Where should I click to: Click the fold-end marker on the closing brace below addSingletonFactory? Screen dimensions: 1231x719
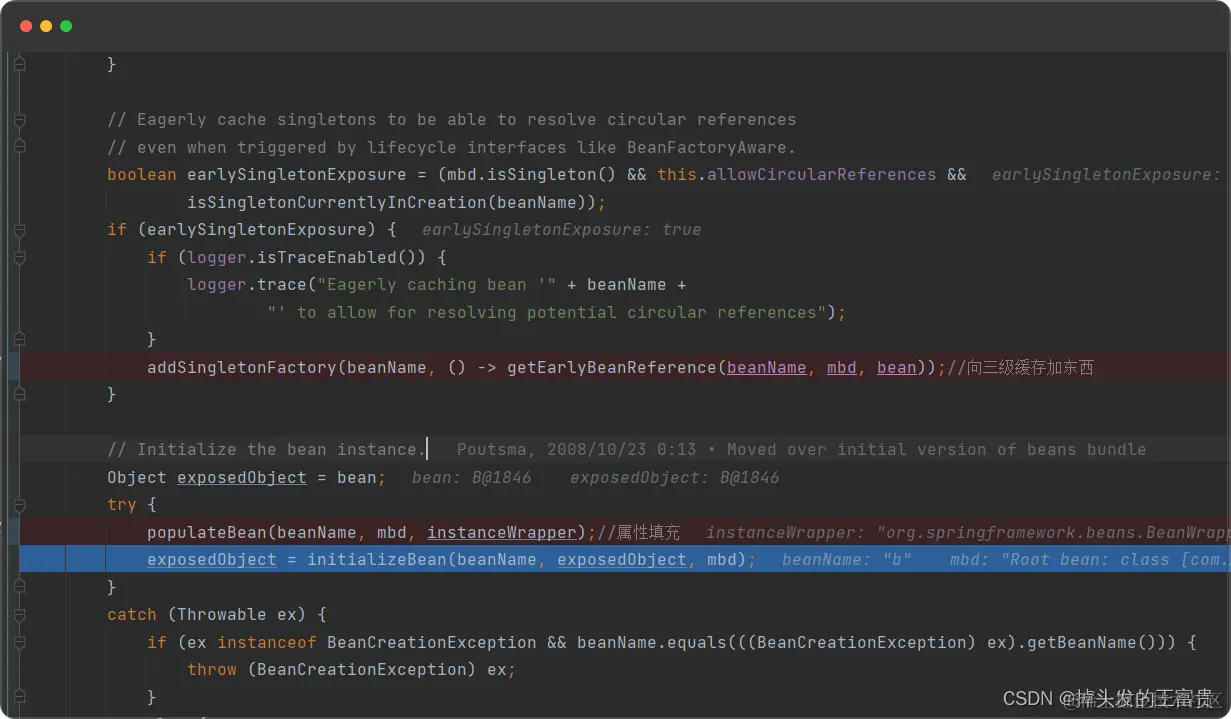click(20, 395)
